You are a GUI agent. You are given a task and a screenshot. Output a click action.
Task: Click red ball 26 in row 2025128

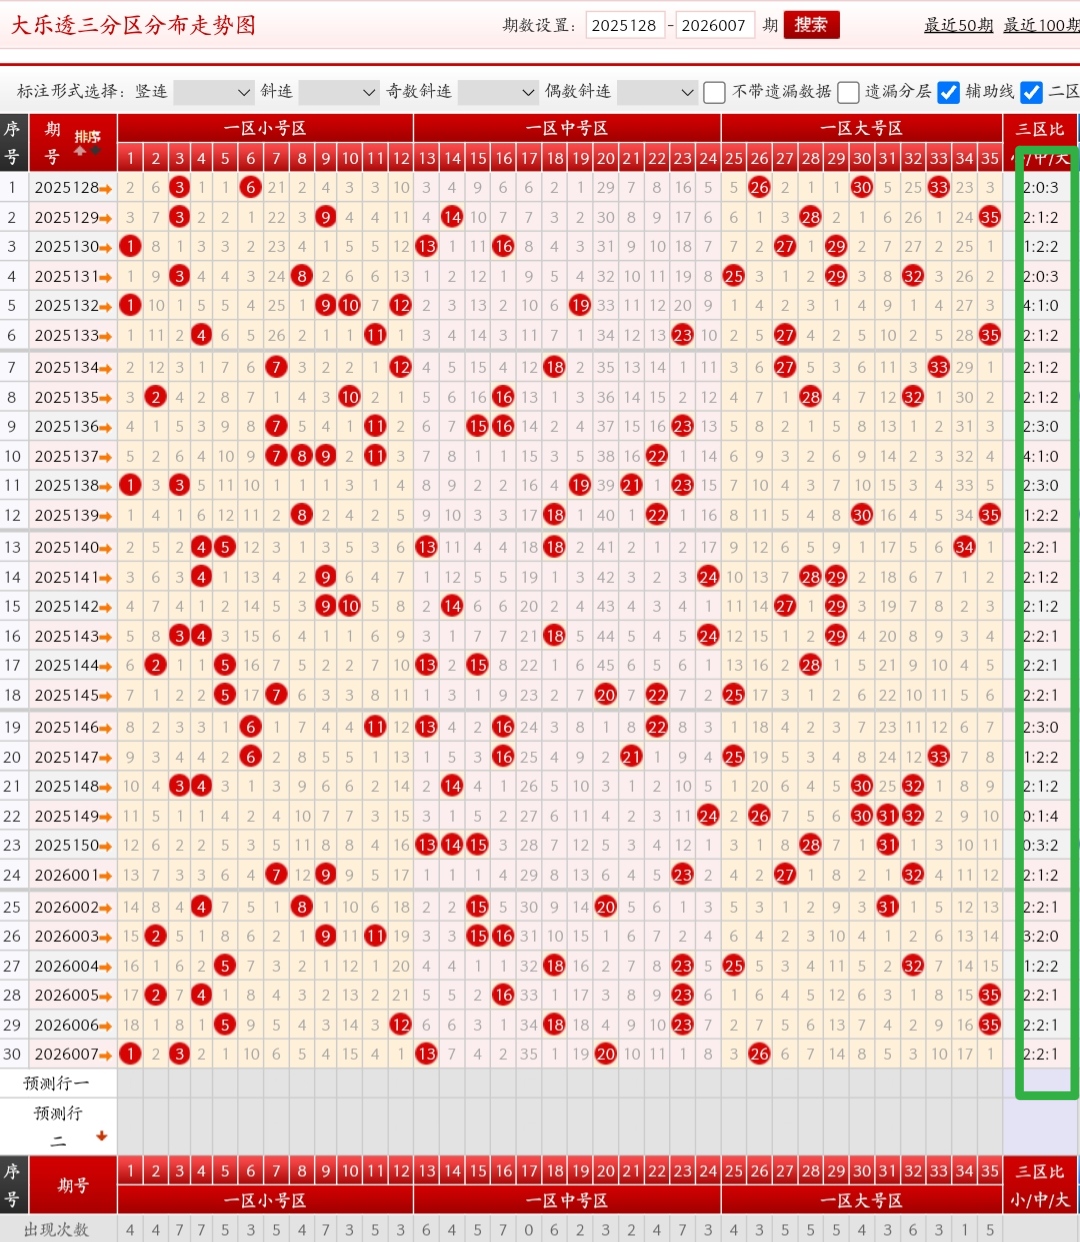tap(759, 187)
